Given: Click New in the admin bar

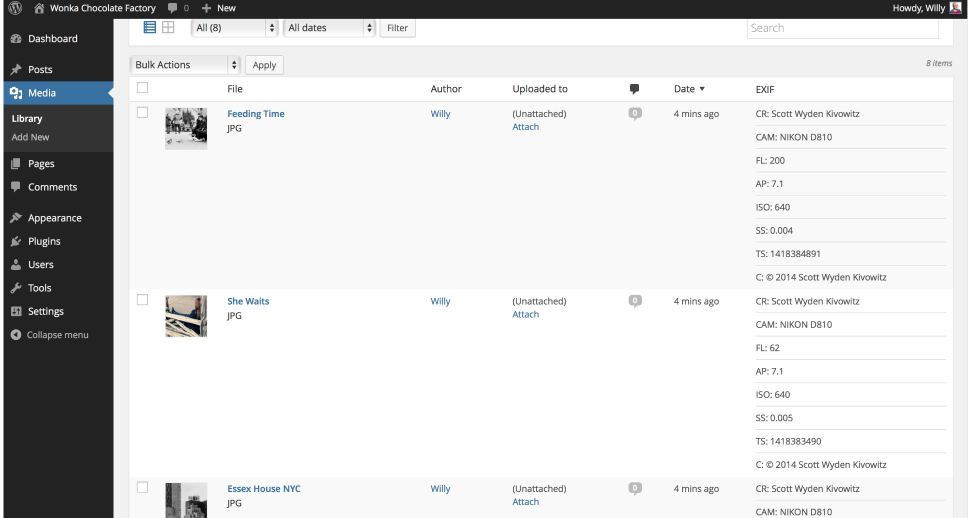Looking at the screenshot, I should pos(226,8).
